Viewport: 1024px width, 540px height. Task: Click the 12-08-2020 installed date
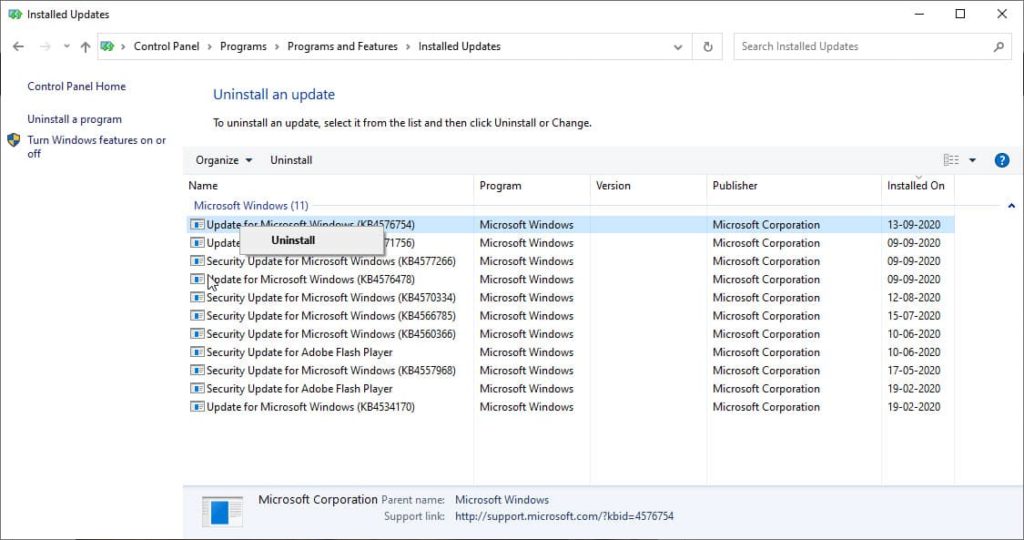click(914, 298)
